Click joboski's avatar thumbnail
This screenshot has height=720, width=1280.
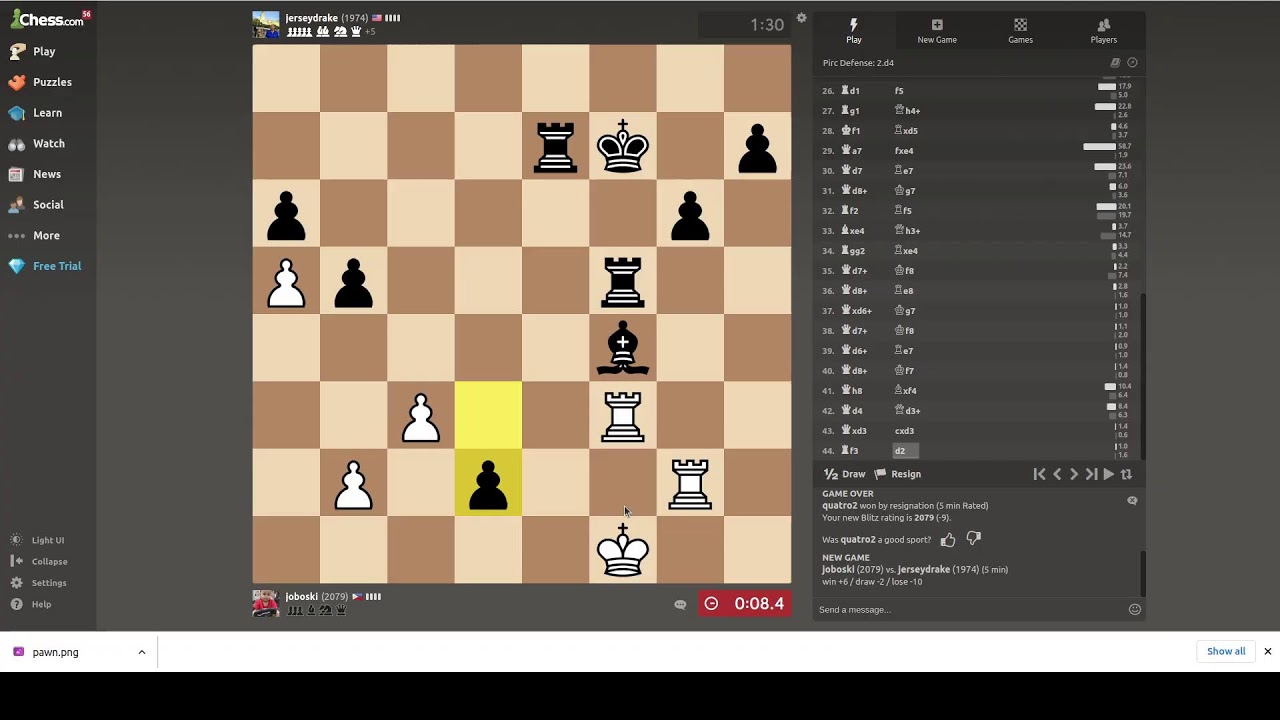[x=266, y=603]
